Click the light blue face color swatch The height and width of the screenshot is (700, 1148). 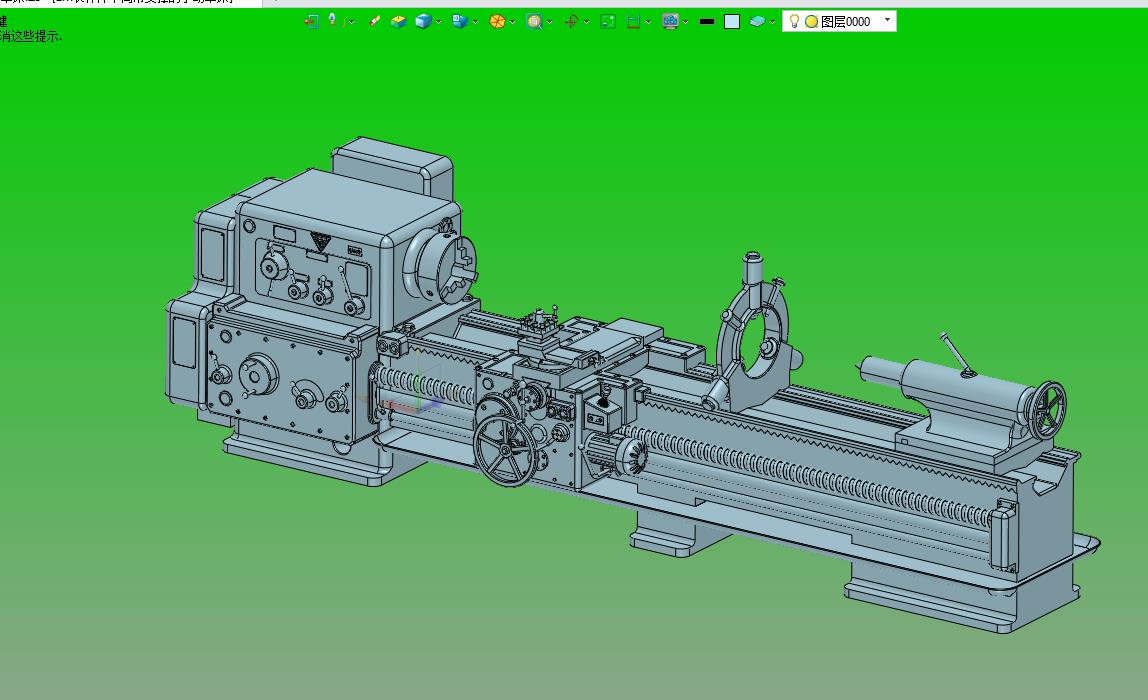pos(732,22)
